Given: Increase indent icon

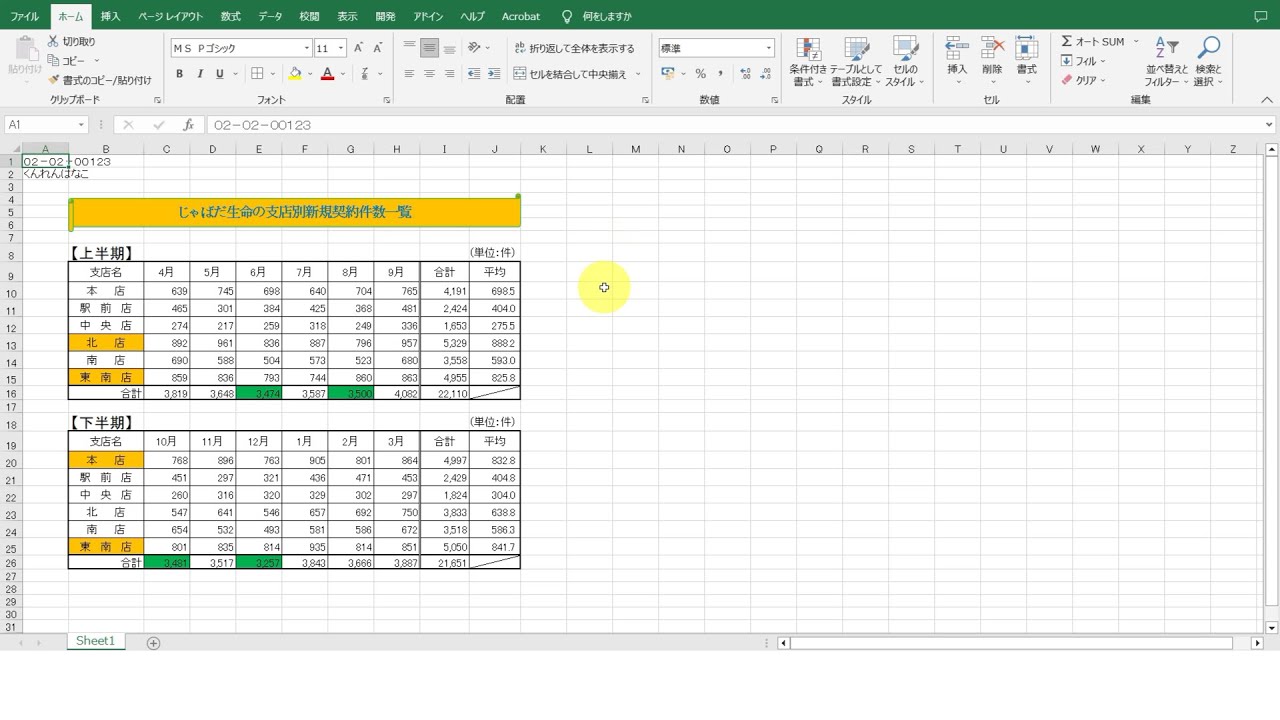Looking at the screenshot, I should [494, 74].
